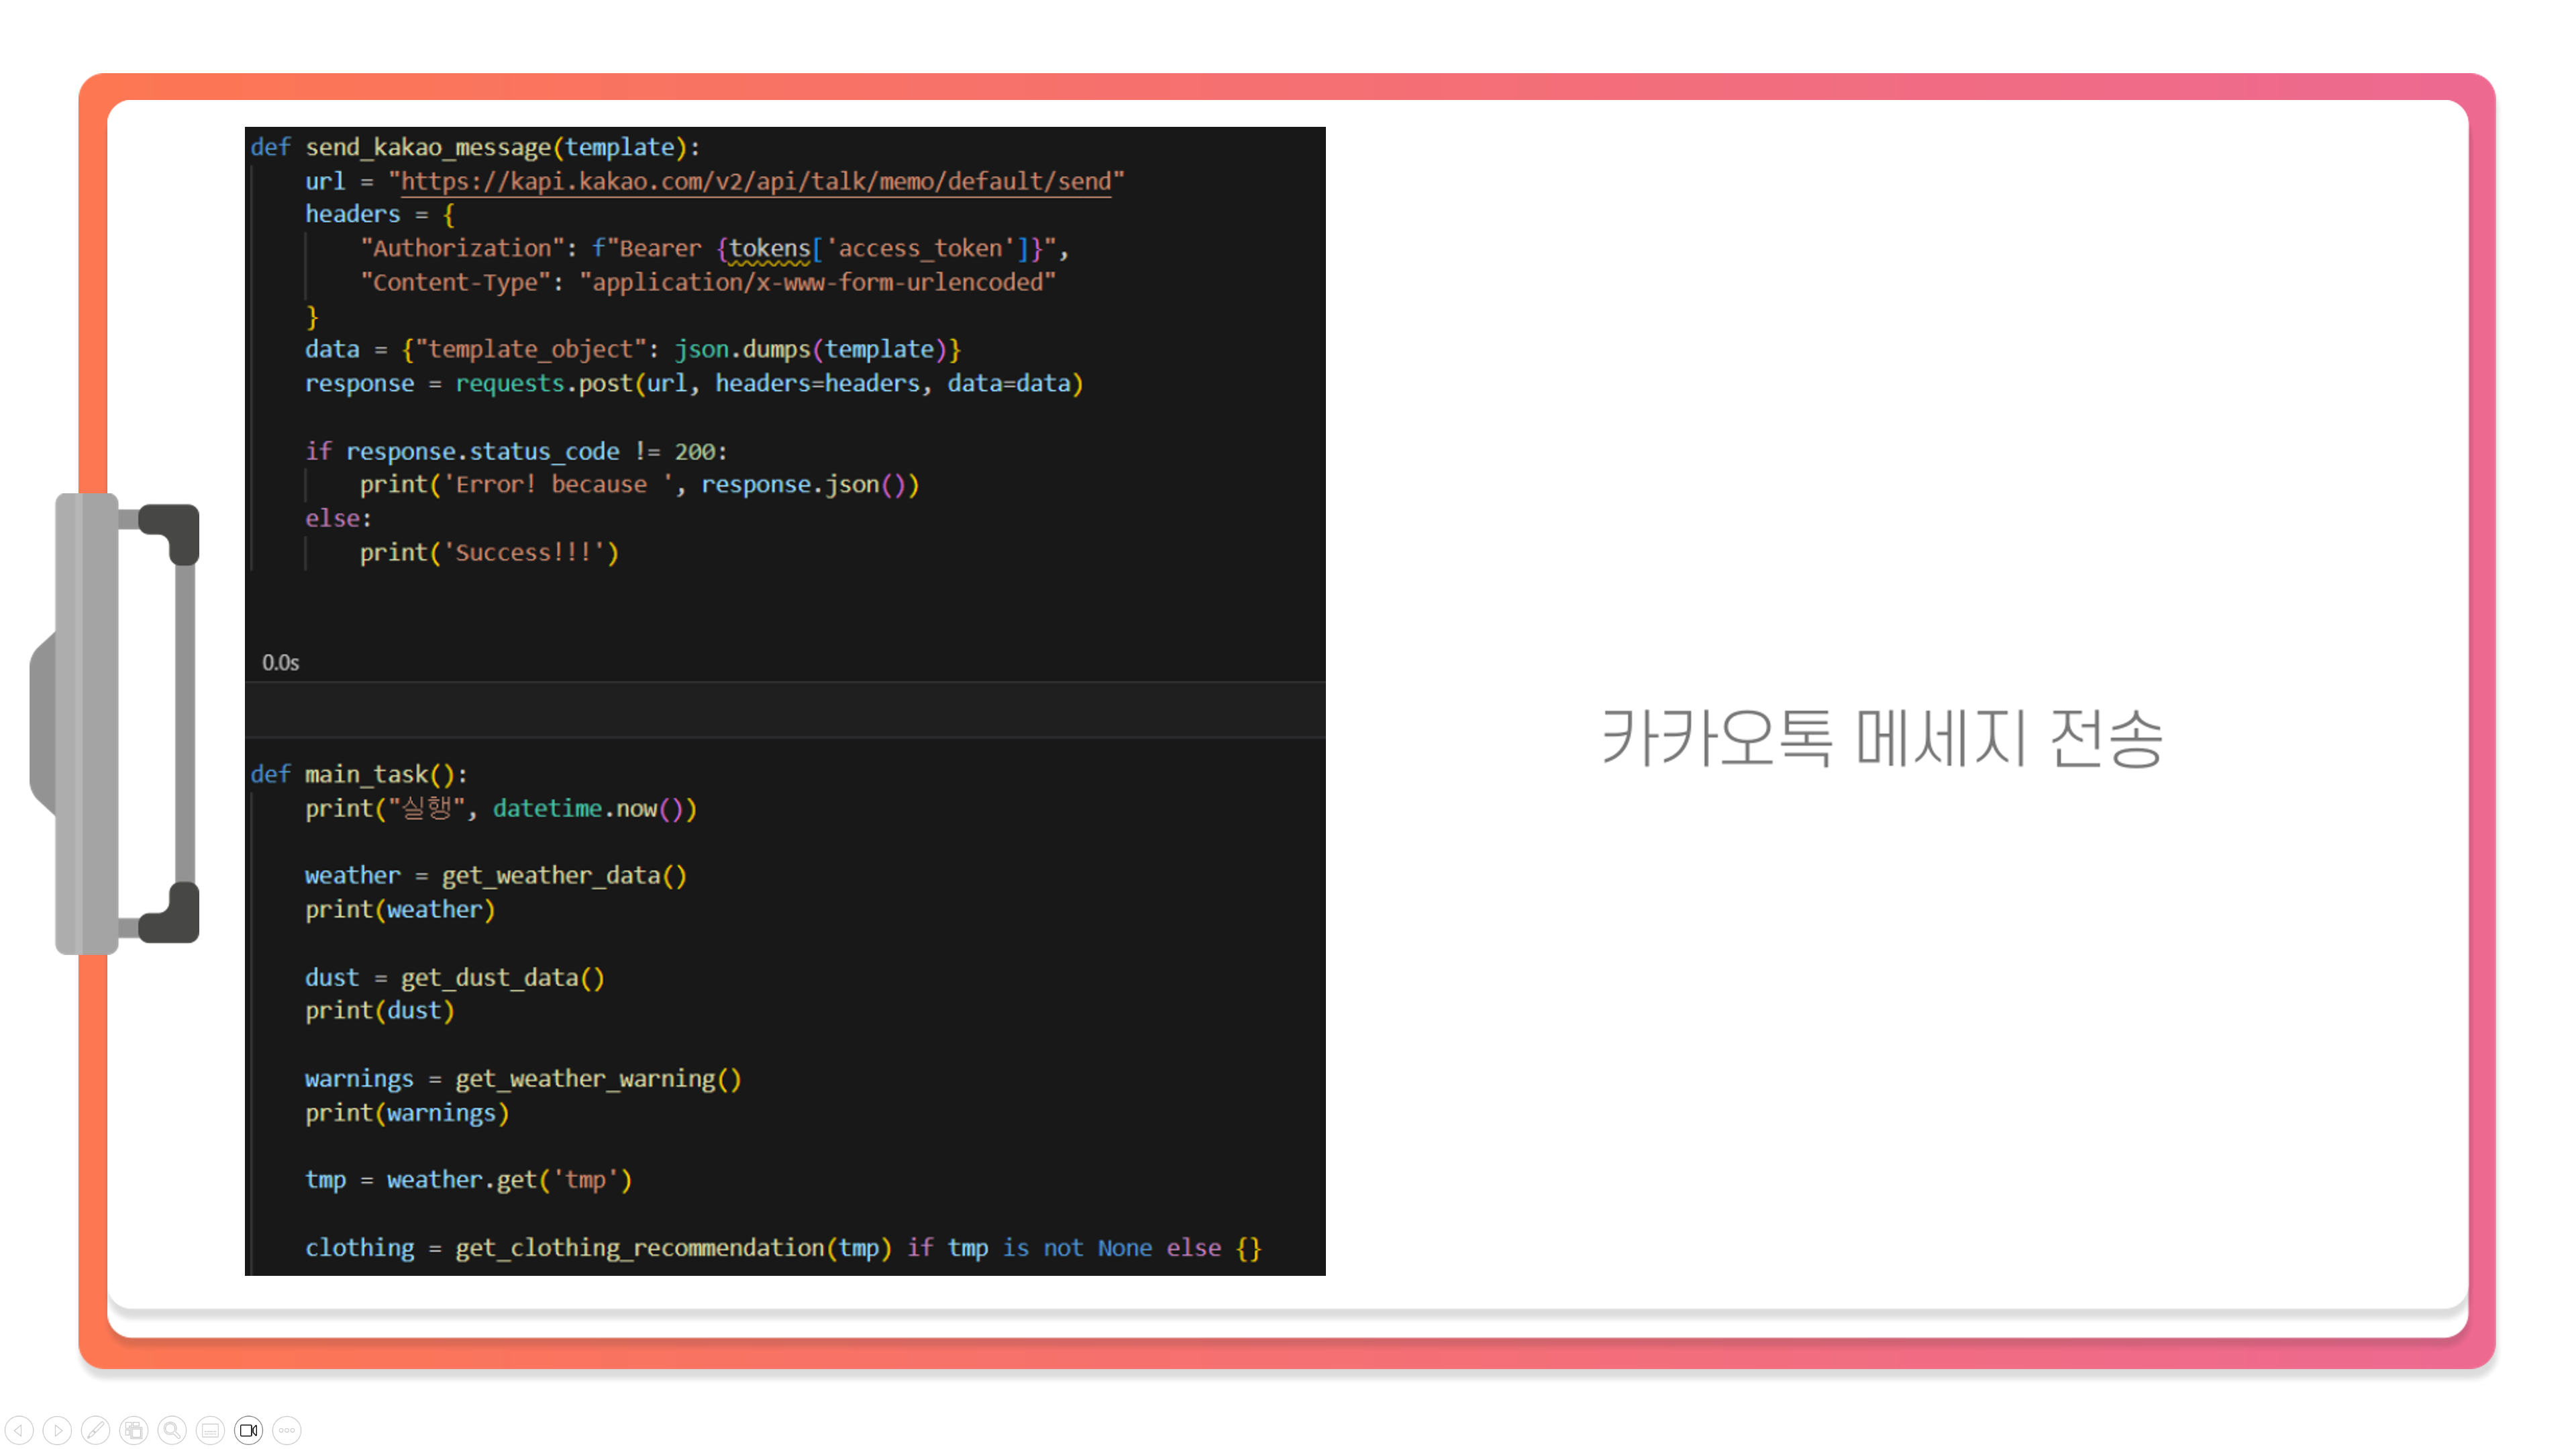Viewport: 2576px width, 1449px height.
Task: Show all slides grid view
Action: (x=134, y=1430)
